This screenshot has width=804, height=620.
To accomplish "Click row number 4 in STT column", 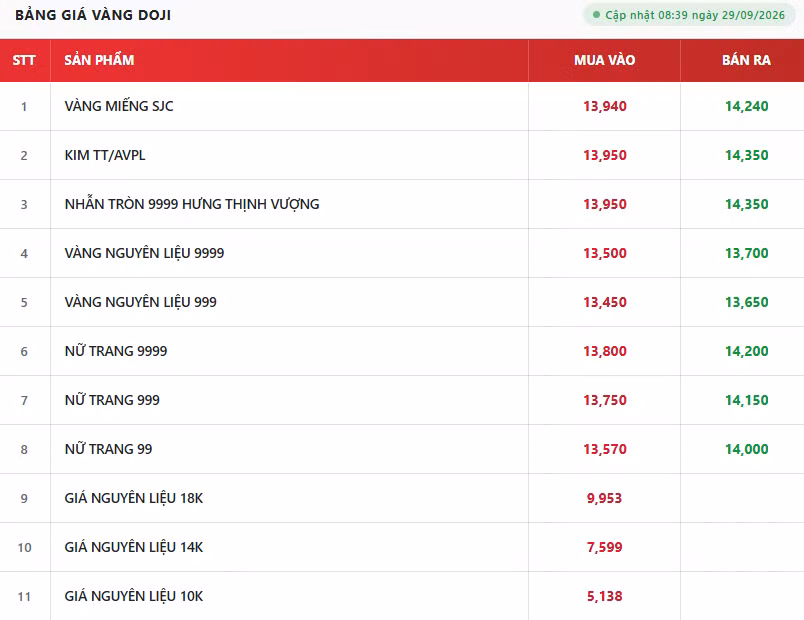I will pos(24,254).
